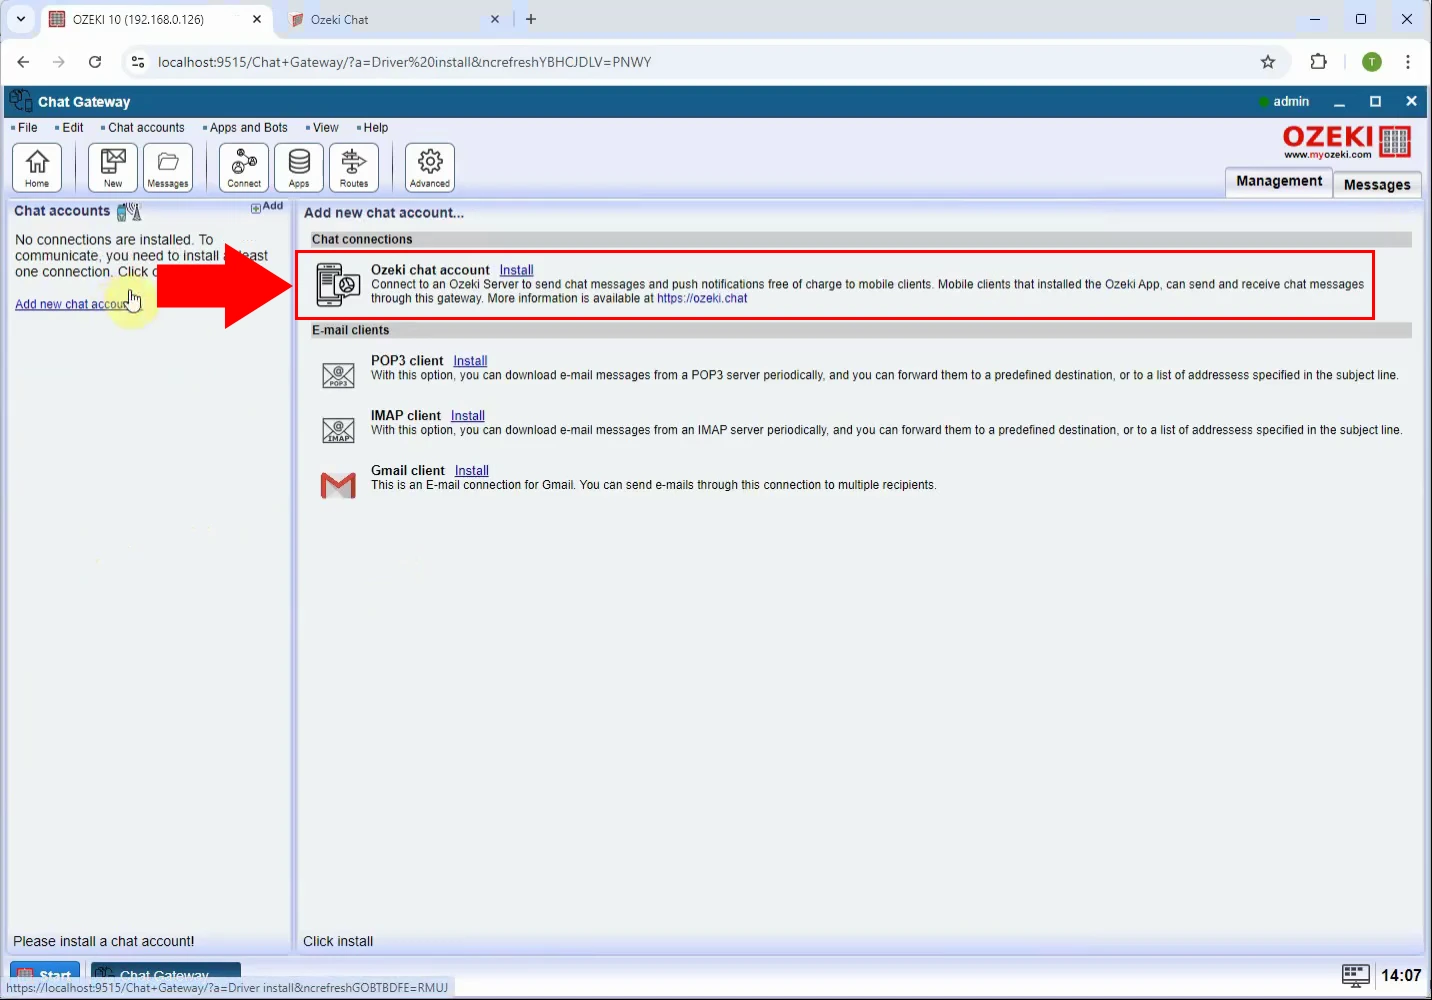Reload the page in the browser
Screen dimensions: 1432x1000
(95, 62)
